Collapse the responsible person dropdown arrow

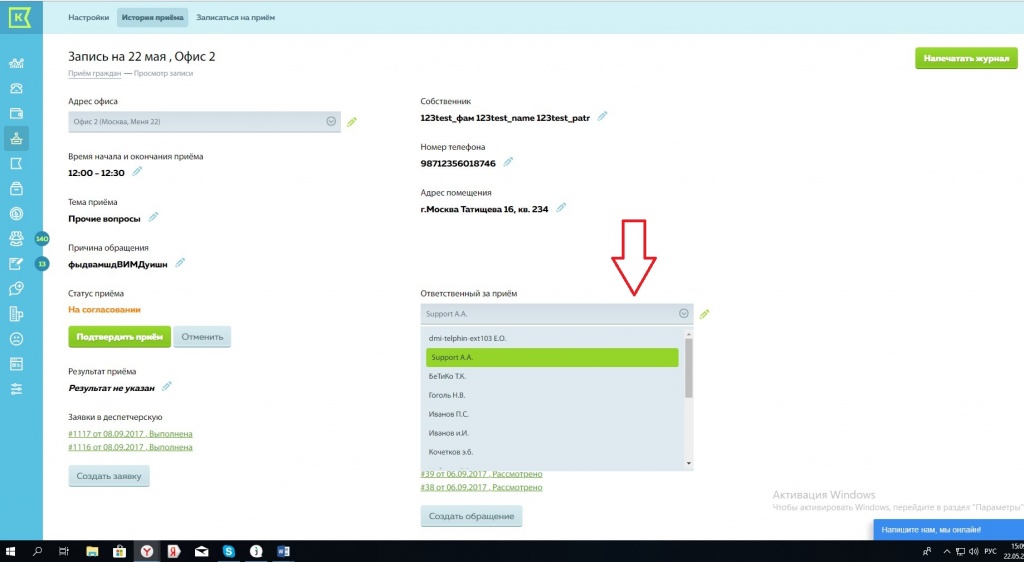[684, 313]
